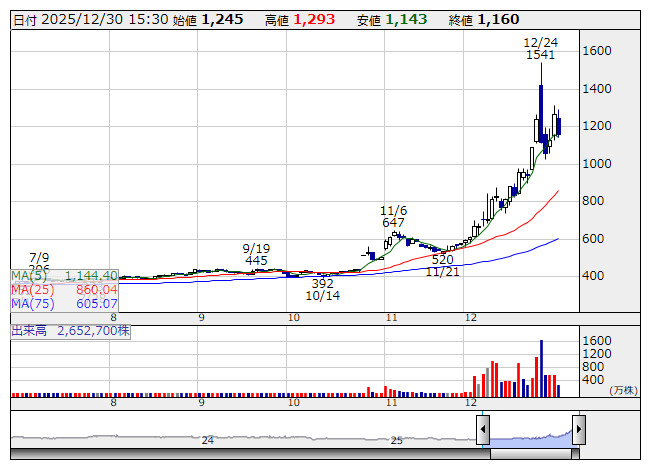Click the right range handle in the navigator
The image size is (653, 470).
[x=578, y=431]
